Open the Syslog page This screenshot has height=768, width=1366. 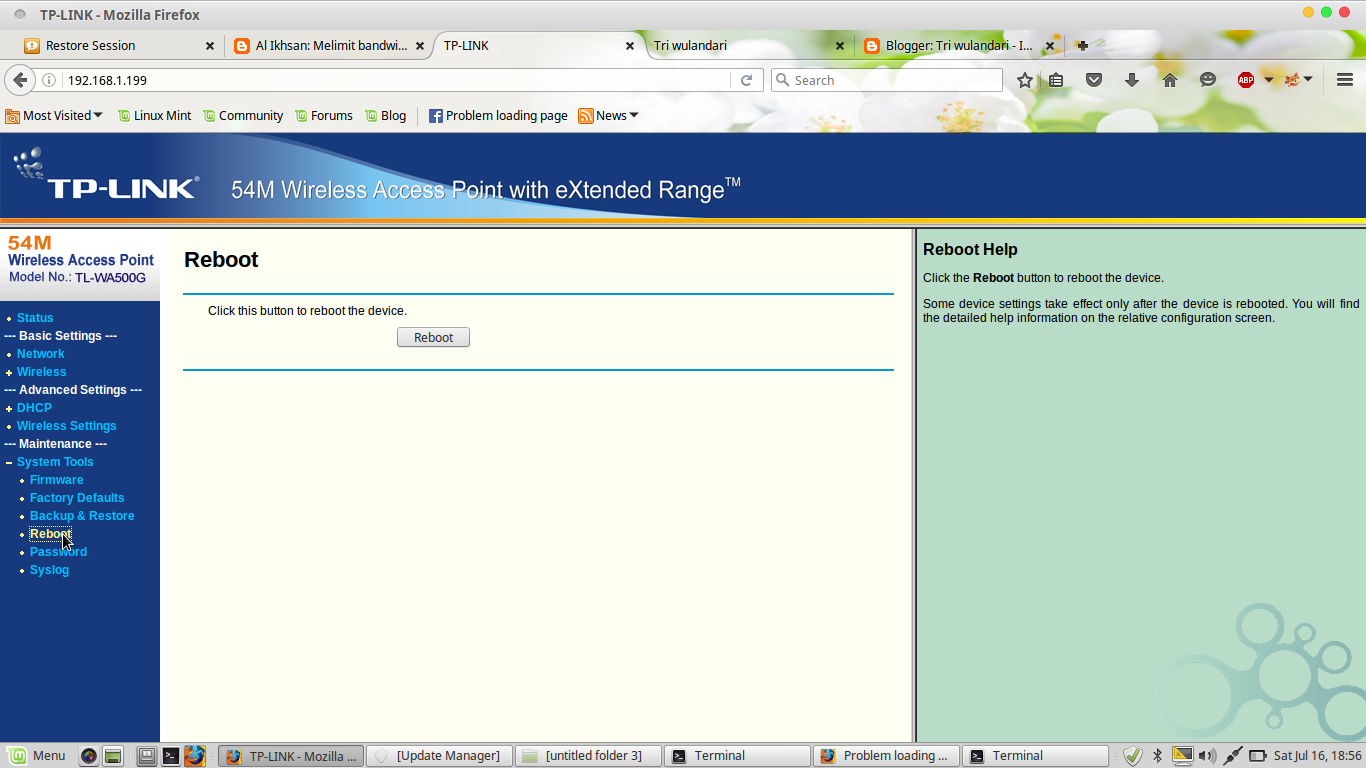coord(49,570)
